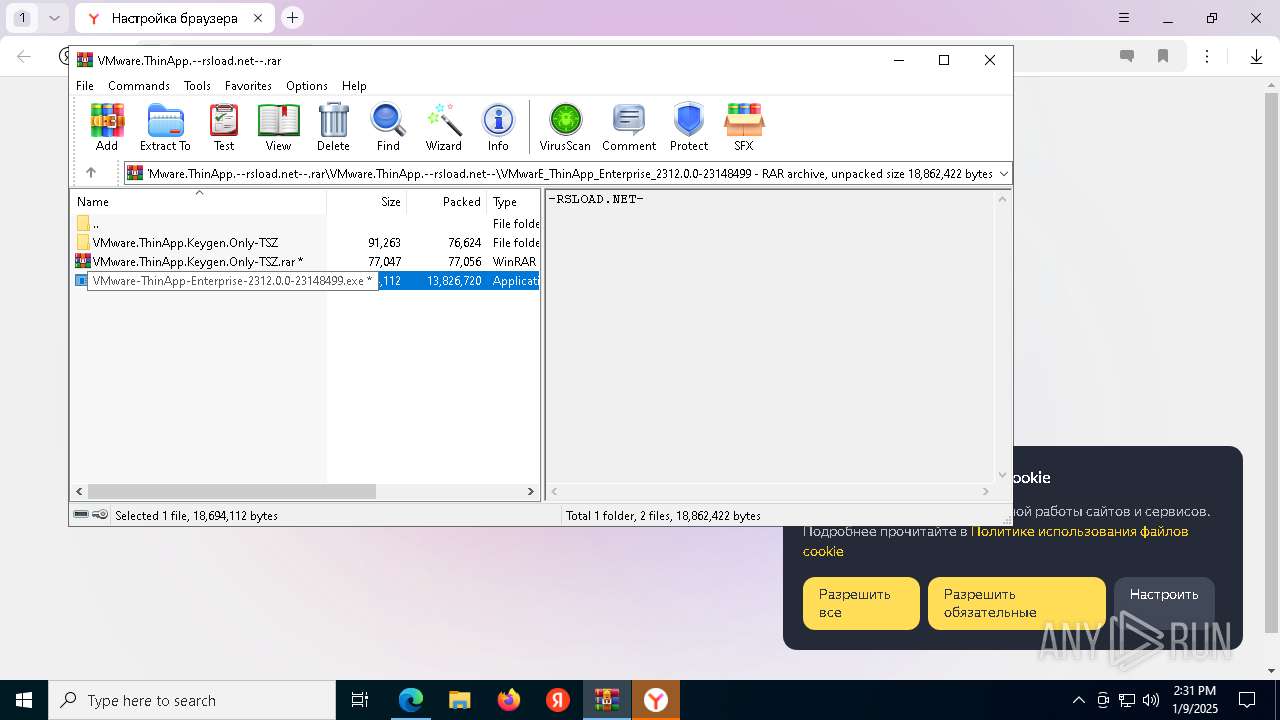1280x720 pixels.
Task: Click comment pane scroll up arrow
Action: [1003, 199]
